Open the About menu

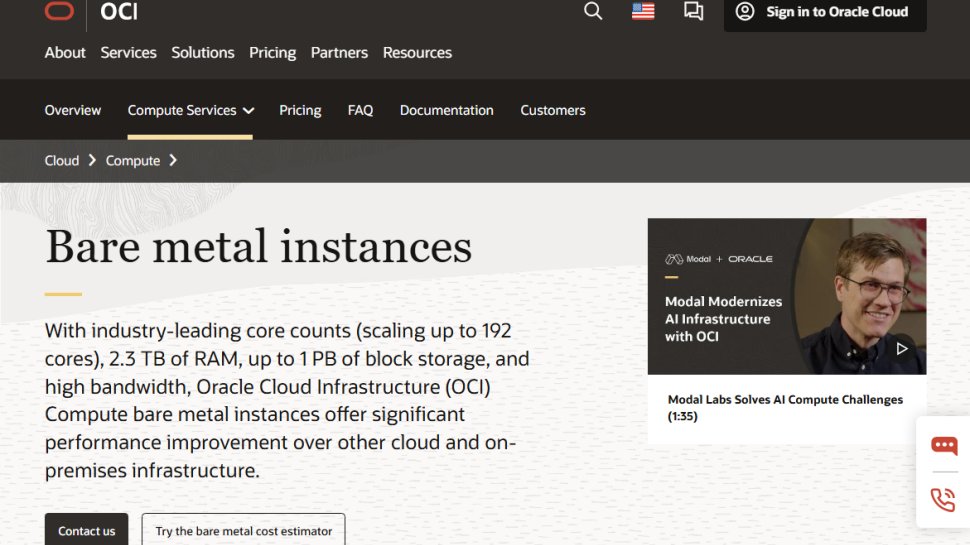click(x=65, y=53)
